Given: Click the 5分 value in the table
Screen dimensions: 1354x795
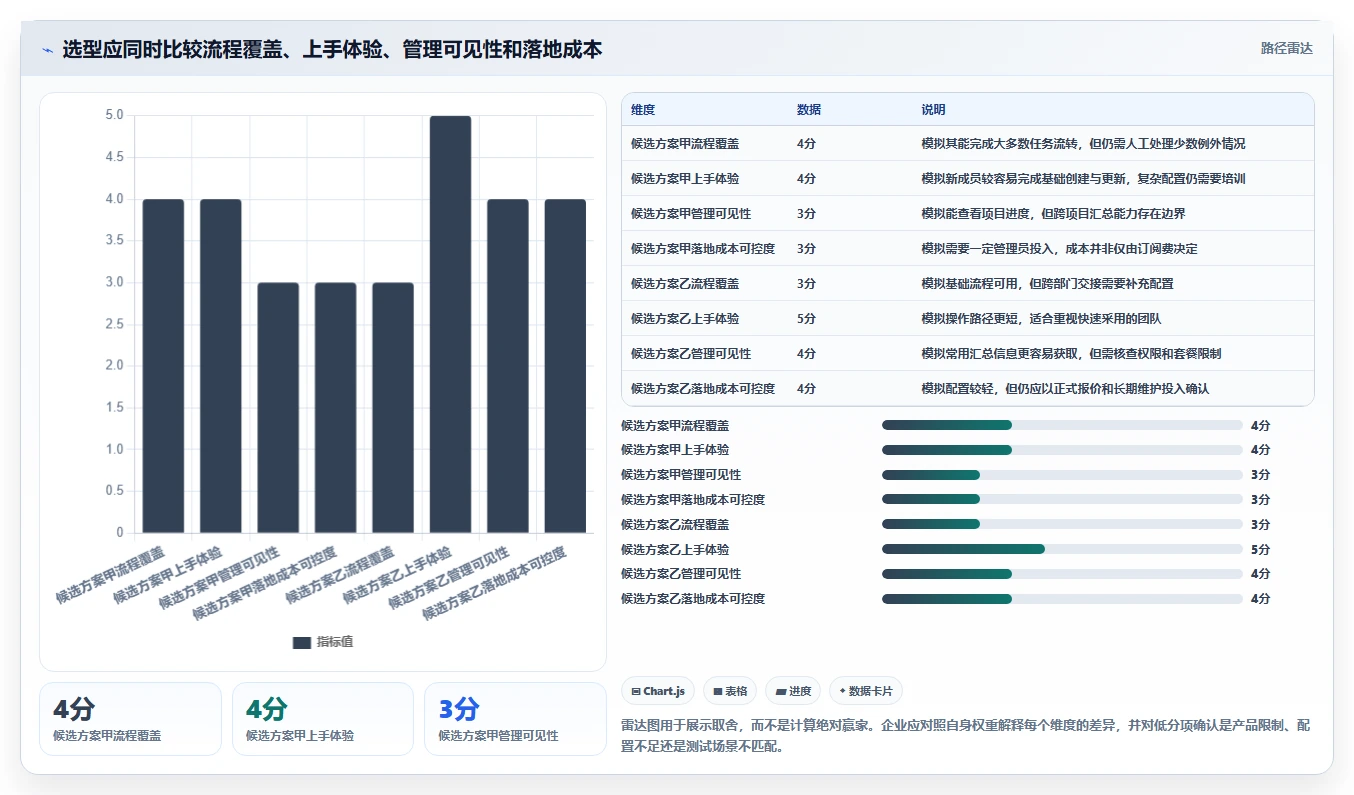Looking at the screenshot, I should (x=806, y=319).
